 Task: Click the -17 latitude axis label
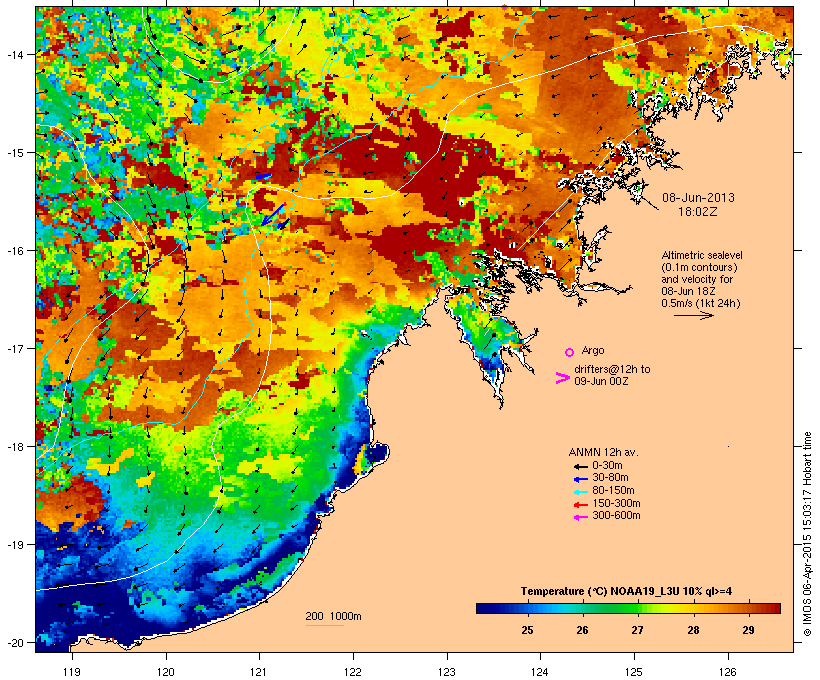coord(14,348)
